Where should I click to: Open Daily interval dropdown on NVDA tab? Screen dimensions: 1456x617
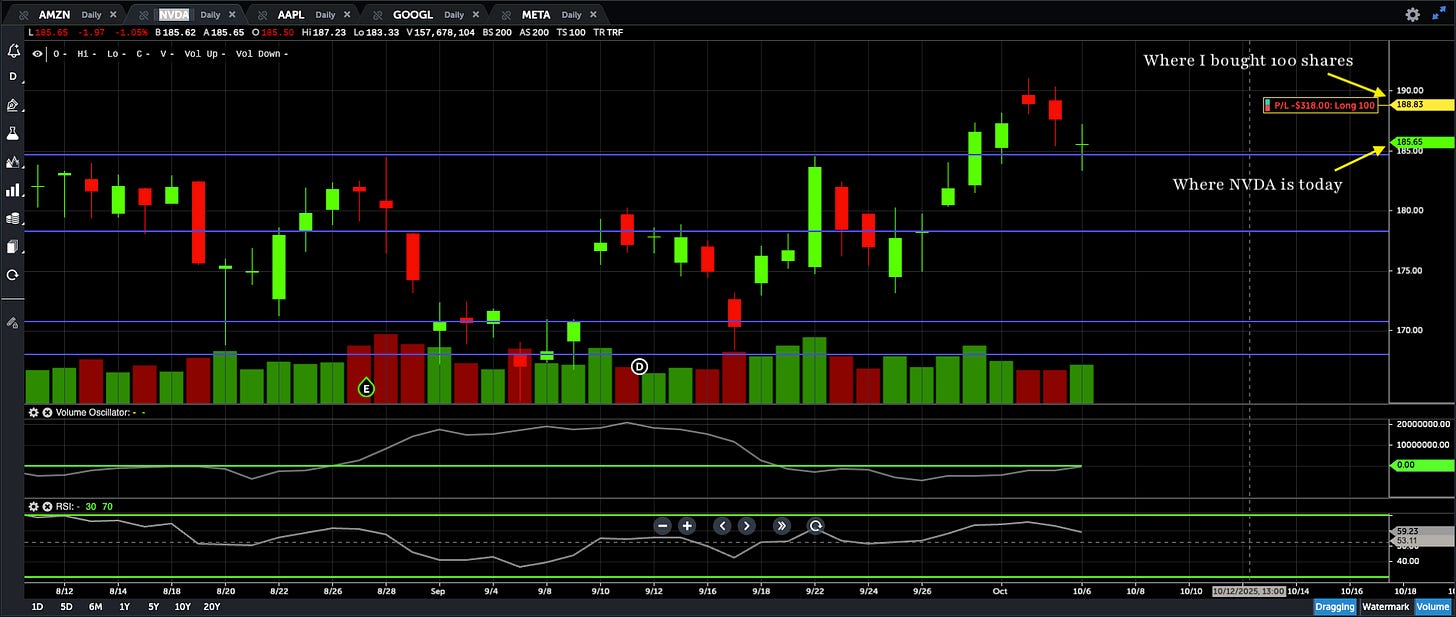(210, 15)
